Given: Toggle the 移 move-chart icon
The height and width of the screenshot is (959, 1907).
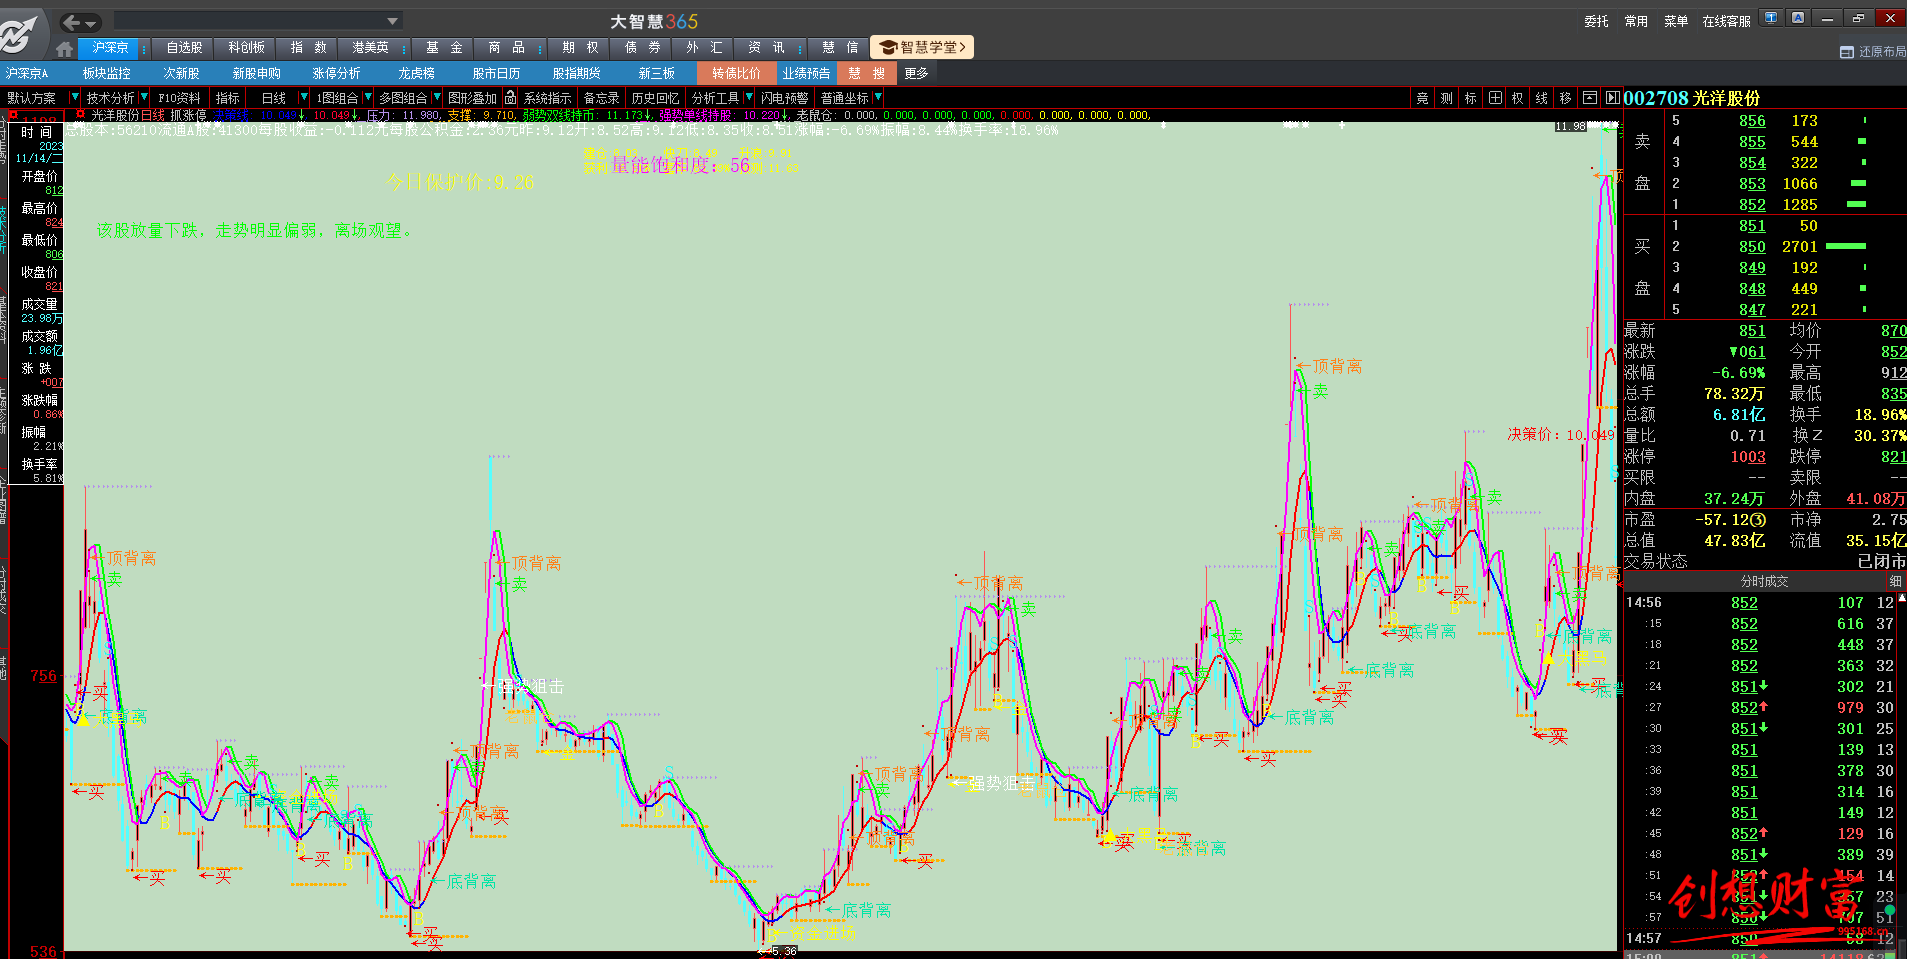Looking at the screenshot, I should pyautogui.click(x=1566, y=98).
